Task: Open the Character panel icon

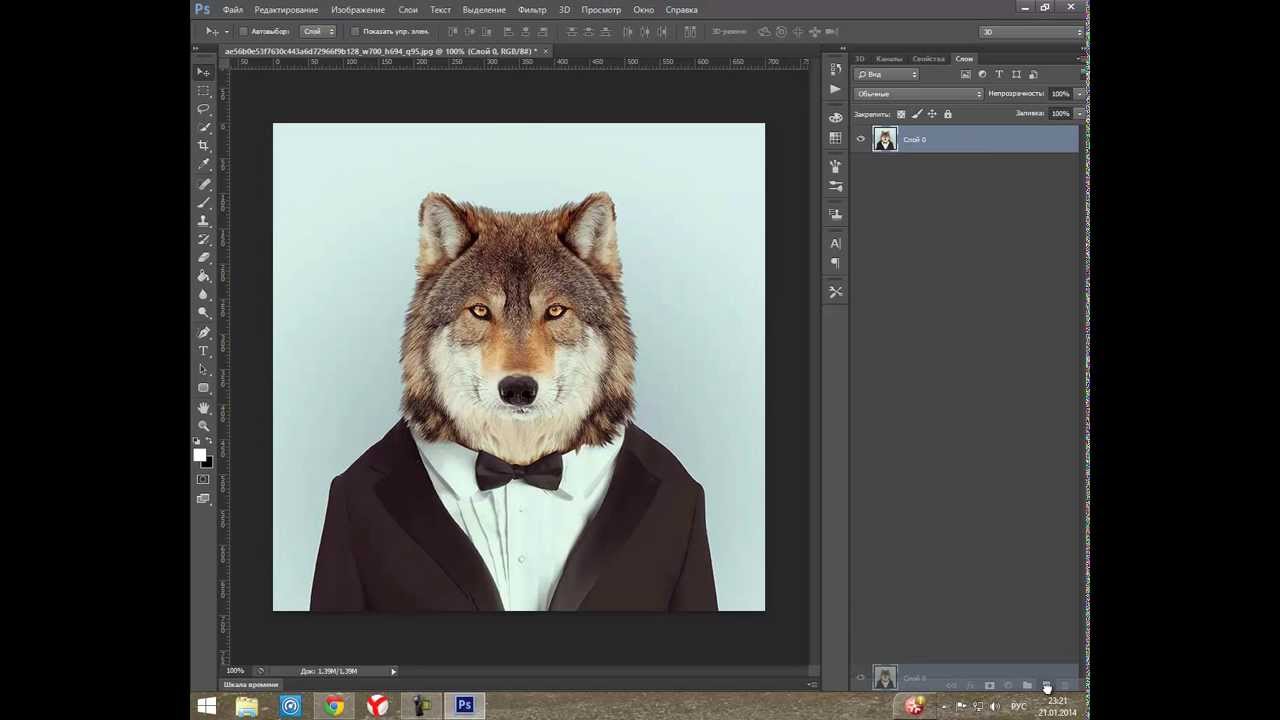Action: click(835, 243)
